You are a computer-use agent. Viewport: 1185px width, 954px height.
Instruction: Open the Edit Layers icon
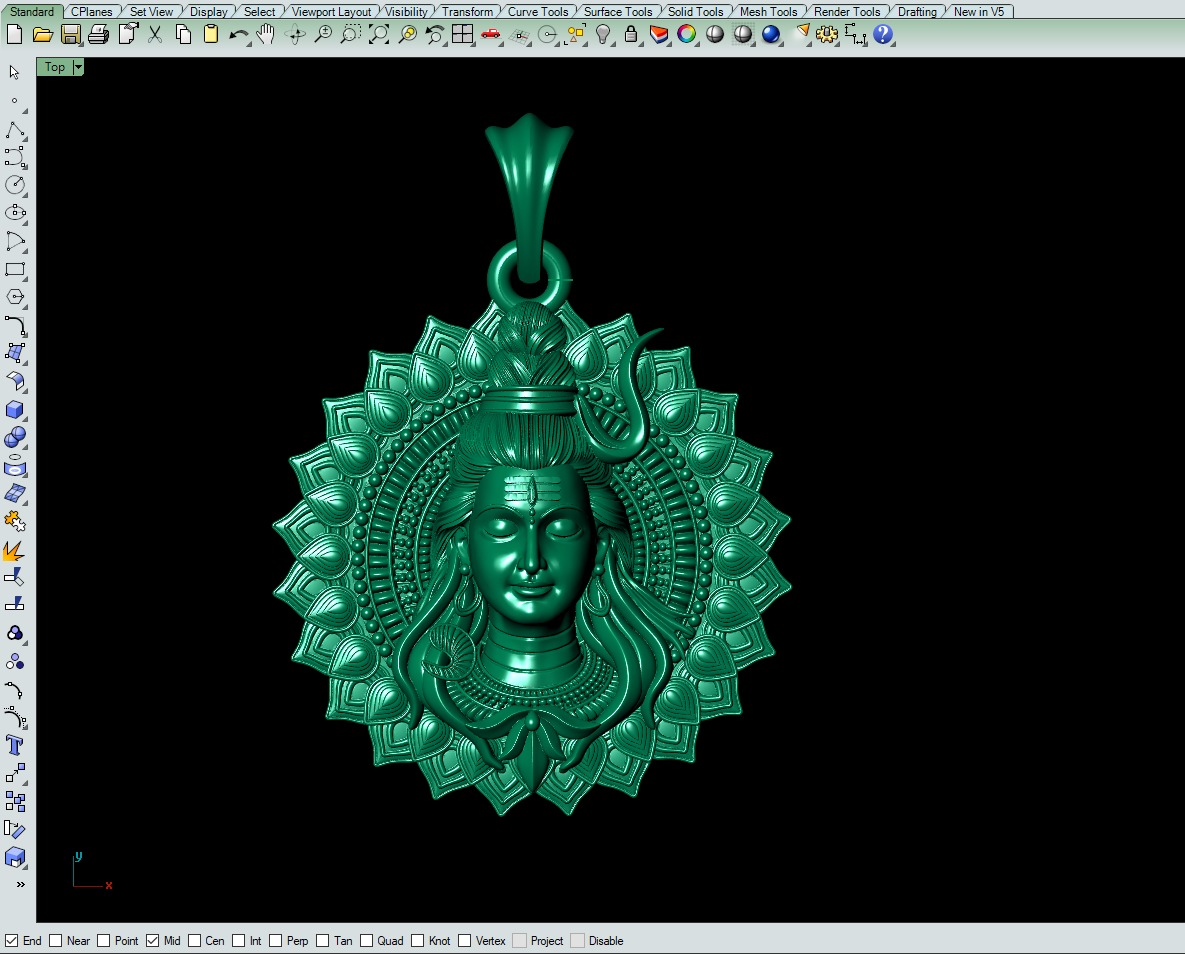click(659, 35)
